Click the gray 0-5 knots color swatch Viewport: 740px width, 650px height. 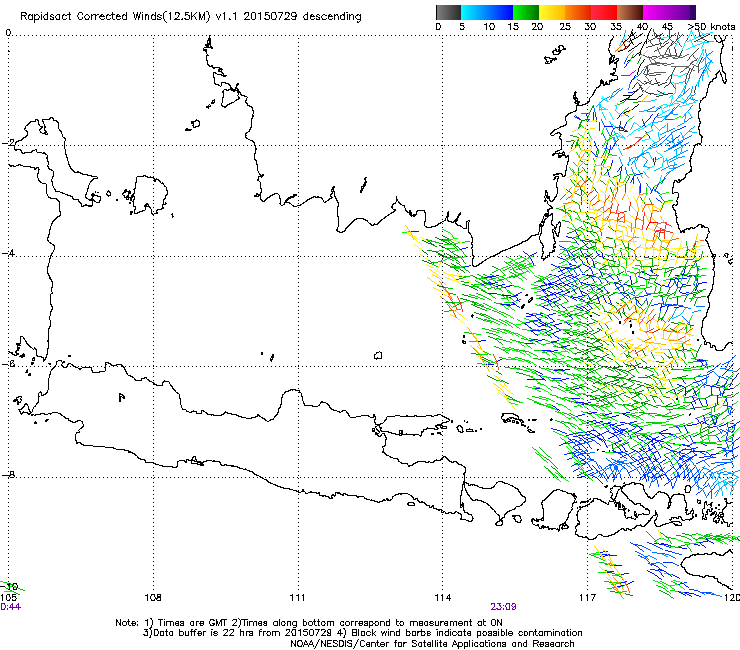[448, 12]
